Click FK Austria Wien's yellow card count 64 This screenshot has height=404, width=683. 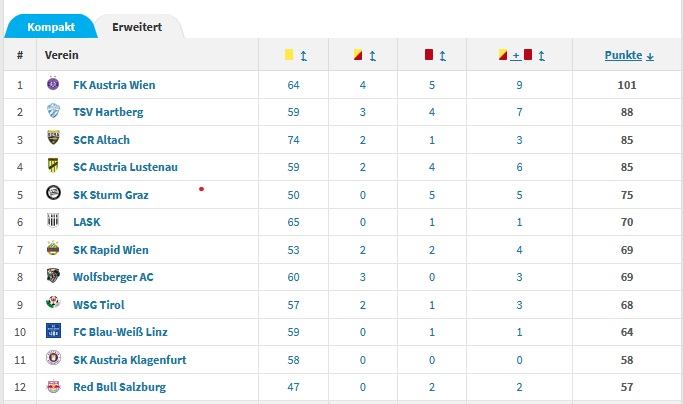(x=293, y=85)
